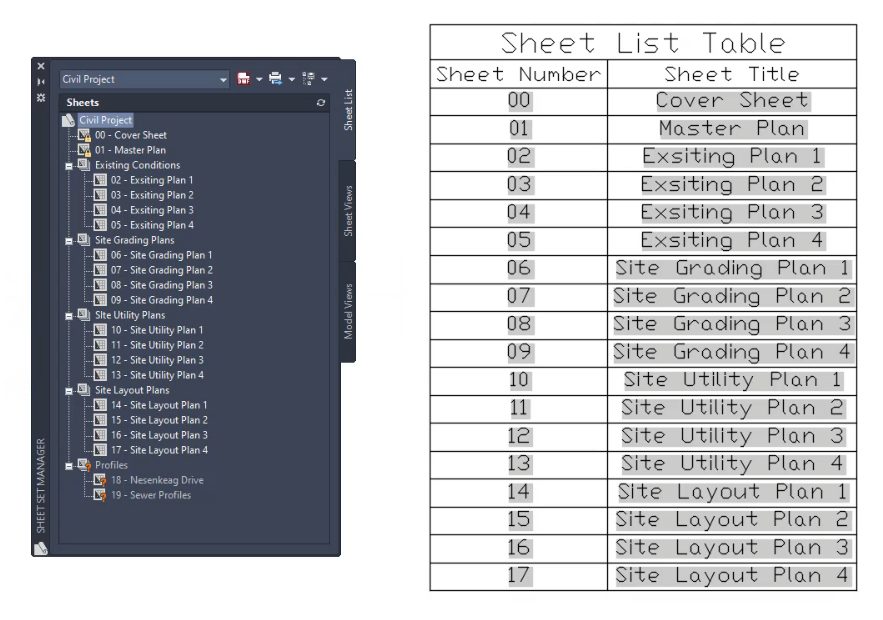Click the Site Layout Plans subset icon
The height and width of the screenshot is (620, 883).
pyautogui.click(x=84, y=389)
